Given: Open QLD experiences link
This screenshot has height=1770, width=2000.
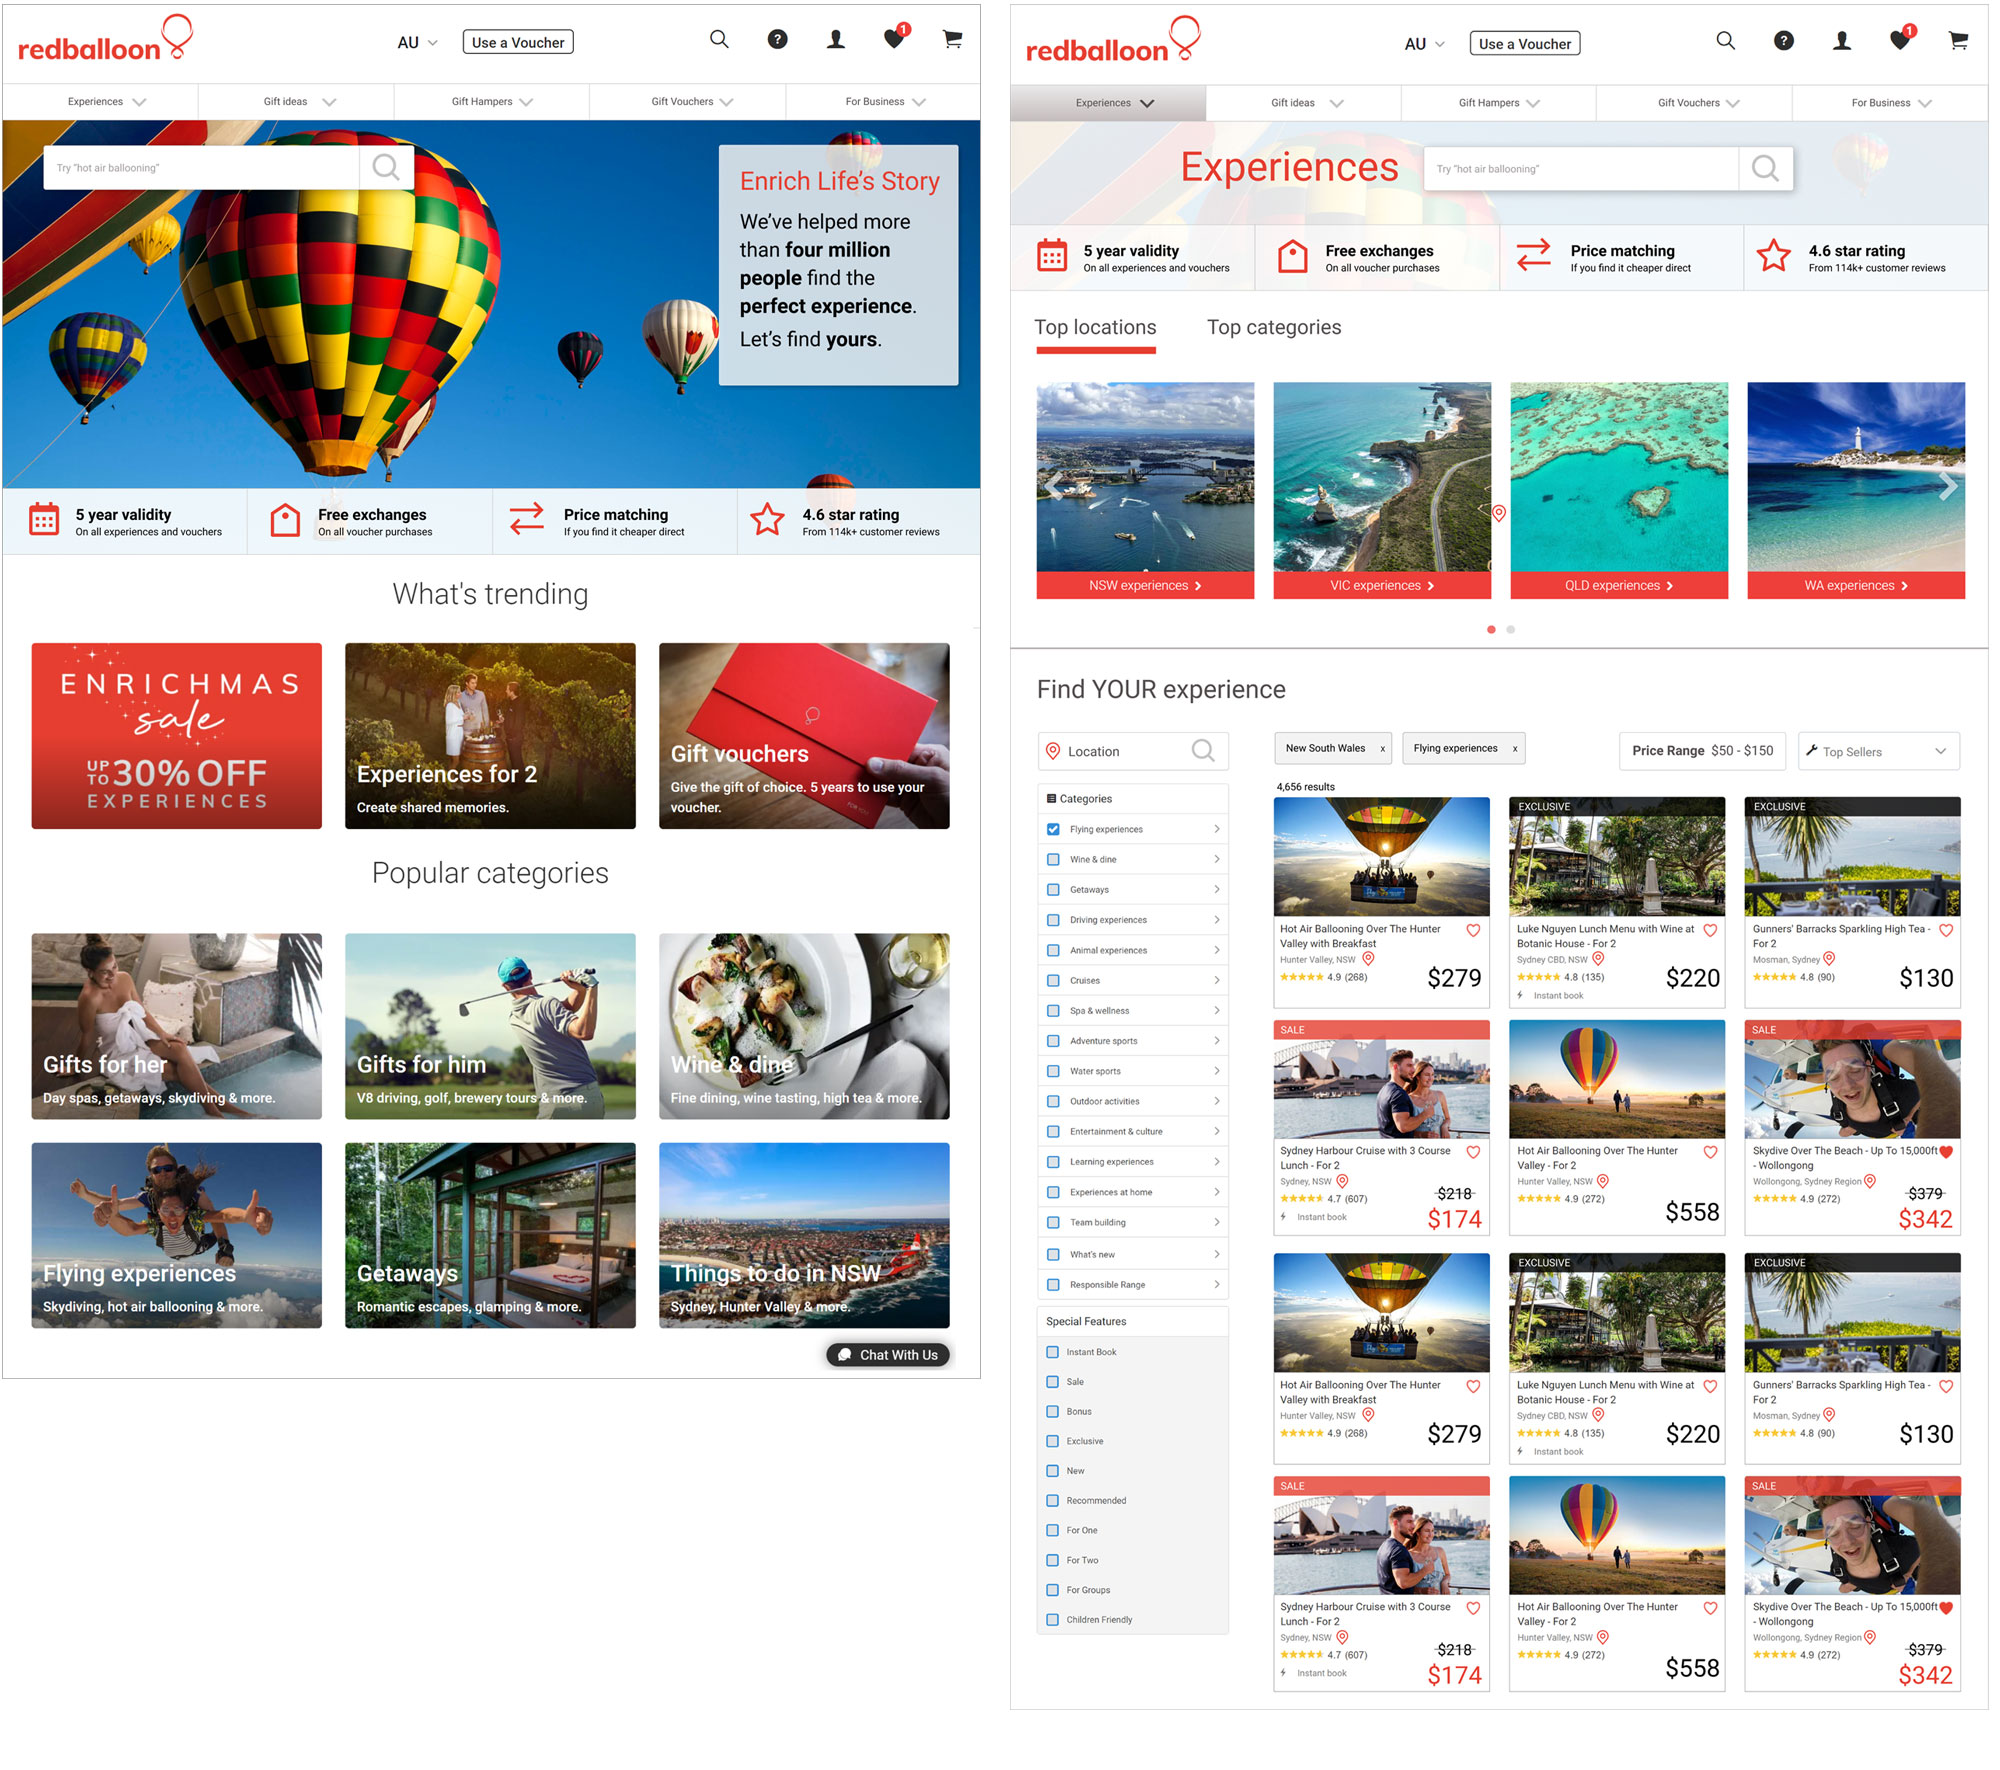Looking at the screenshot, I should pyautogui.click(x=1619, y=585).
